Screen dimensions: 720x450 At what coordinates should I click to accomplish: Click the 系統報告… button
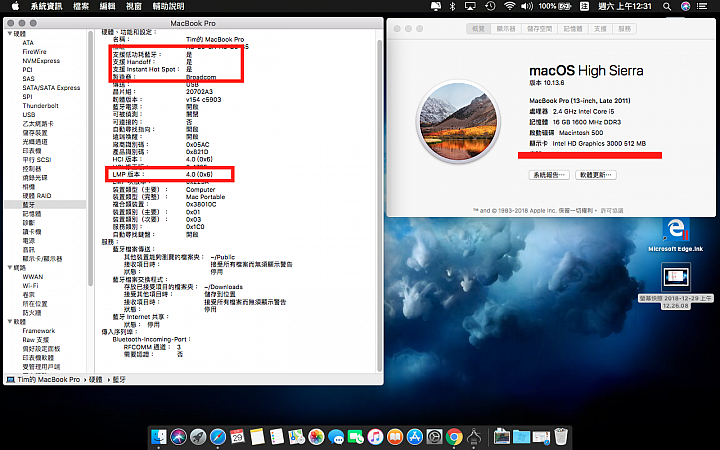coord(549,175)
